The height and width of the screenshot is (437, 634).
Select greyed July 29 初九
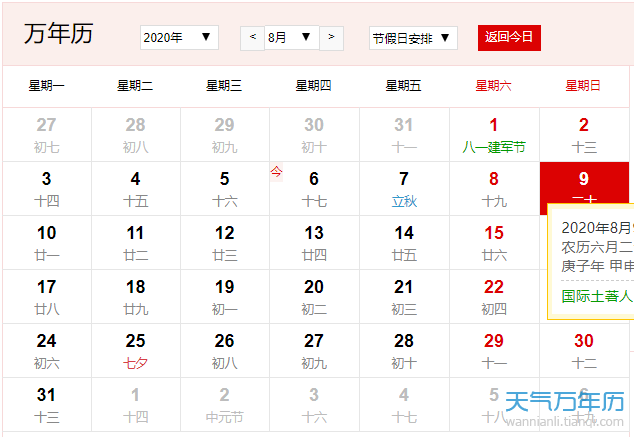(225, 135)
